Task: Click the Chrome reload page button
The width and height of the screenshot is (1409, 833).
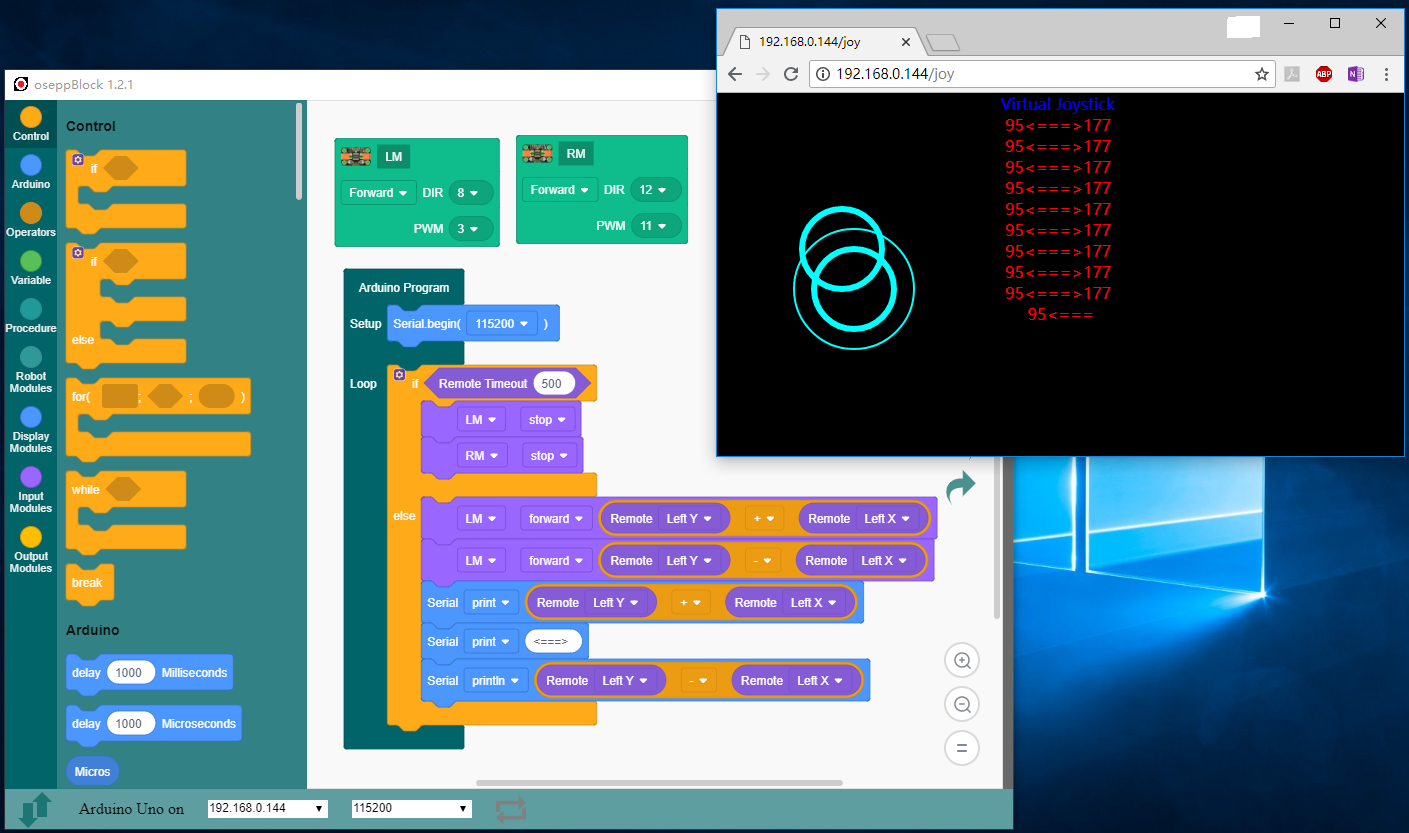Action: (790, 74)
